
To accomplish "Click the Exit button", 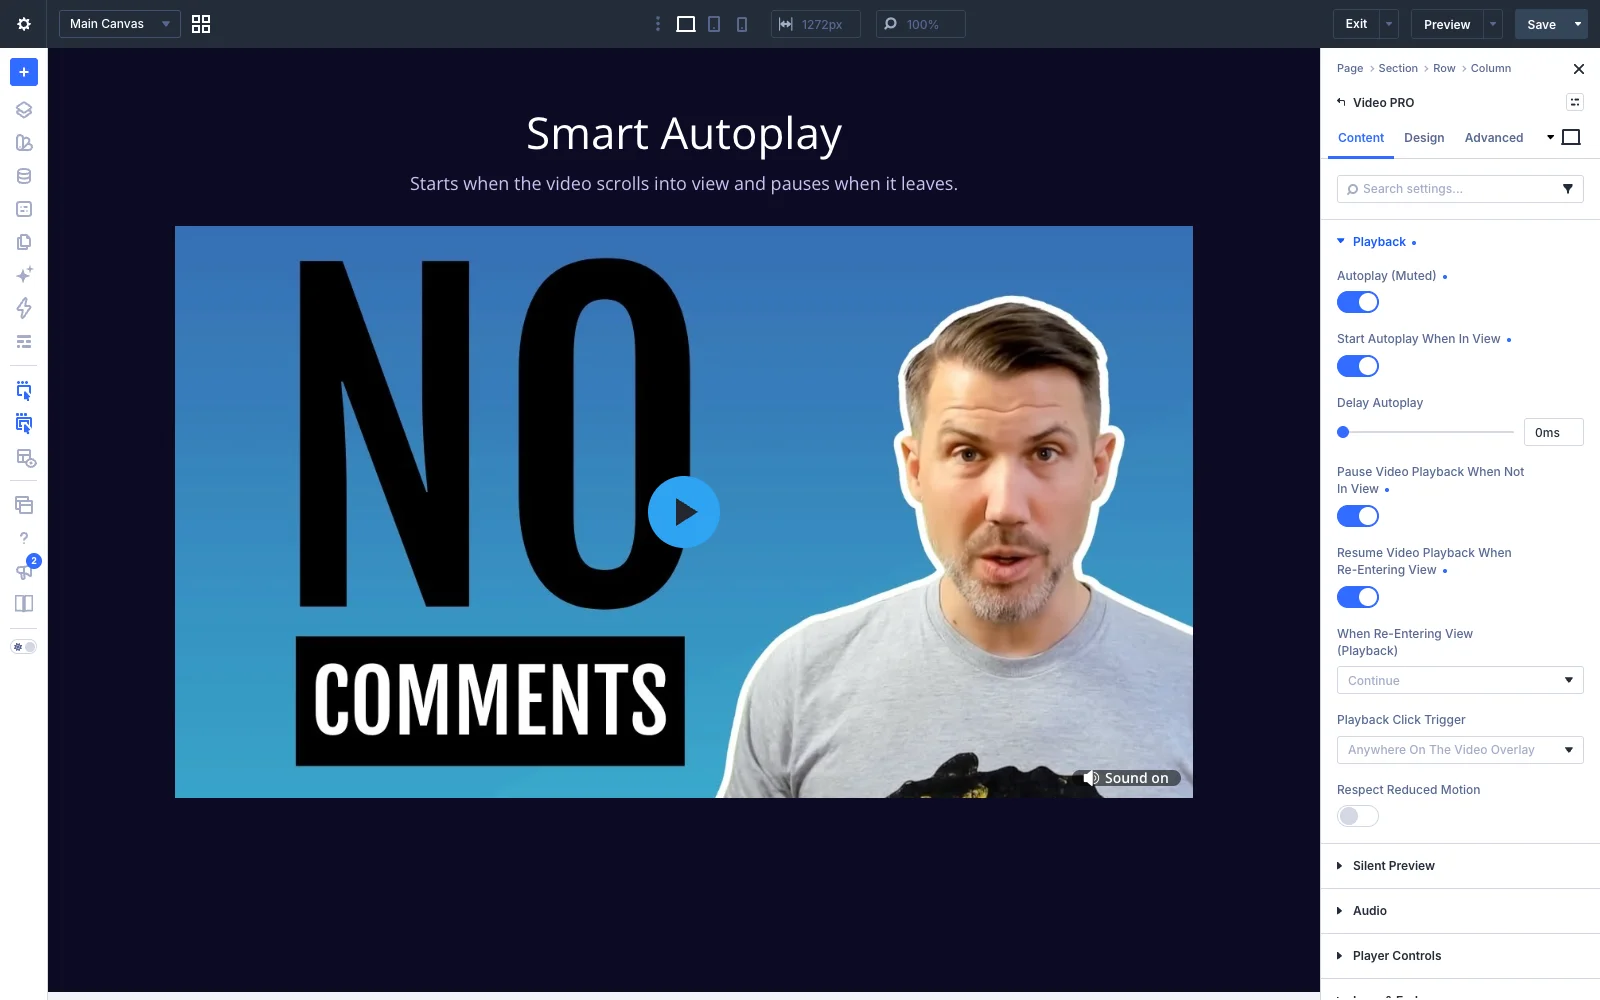I will pos(1356,24).
